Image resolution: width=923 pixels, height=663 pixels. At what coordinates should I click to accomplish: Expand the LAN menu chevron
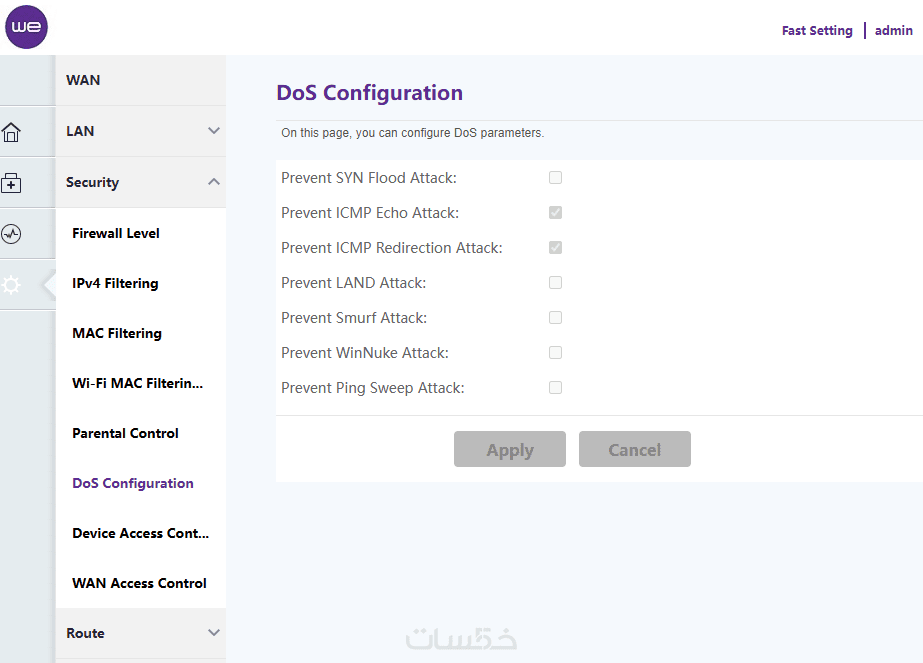click(x=213, y=131)
